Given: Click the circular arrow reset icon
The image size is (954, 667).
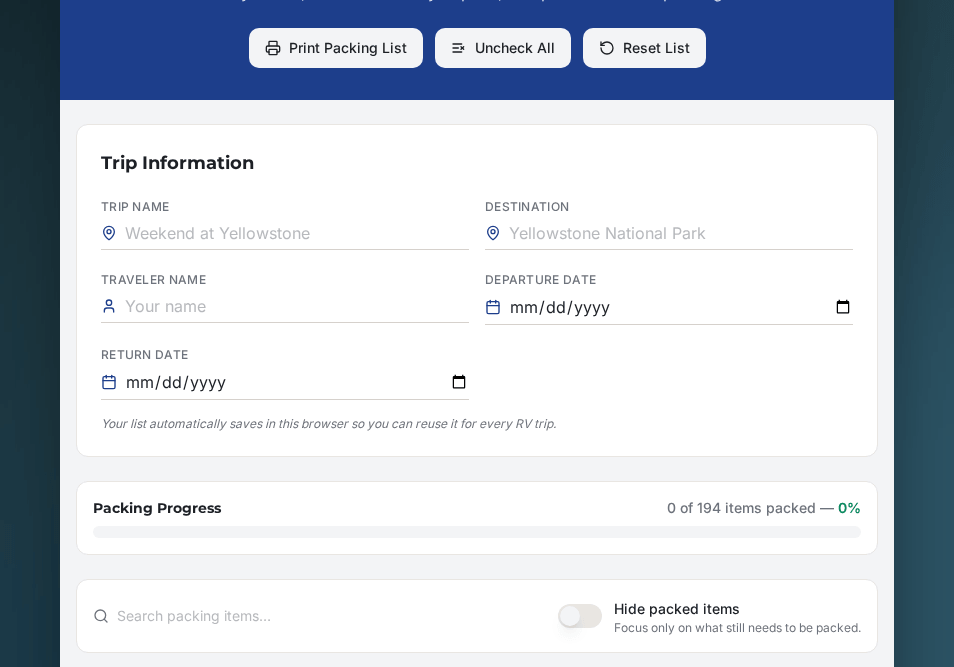Looking at the screenshot, I should (607, 48).
